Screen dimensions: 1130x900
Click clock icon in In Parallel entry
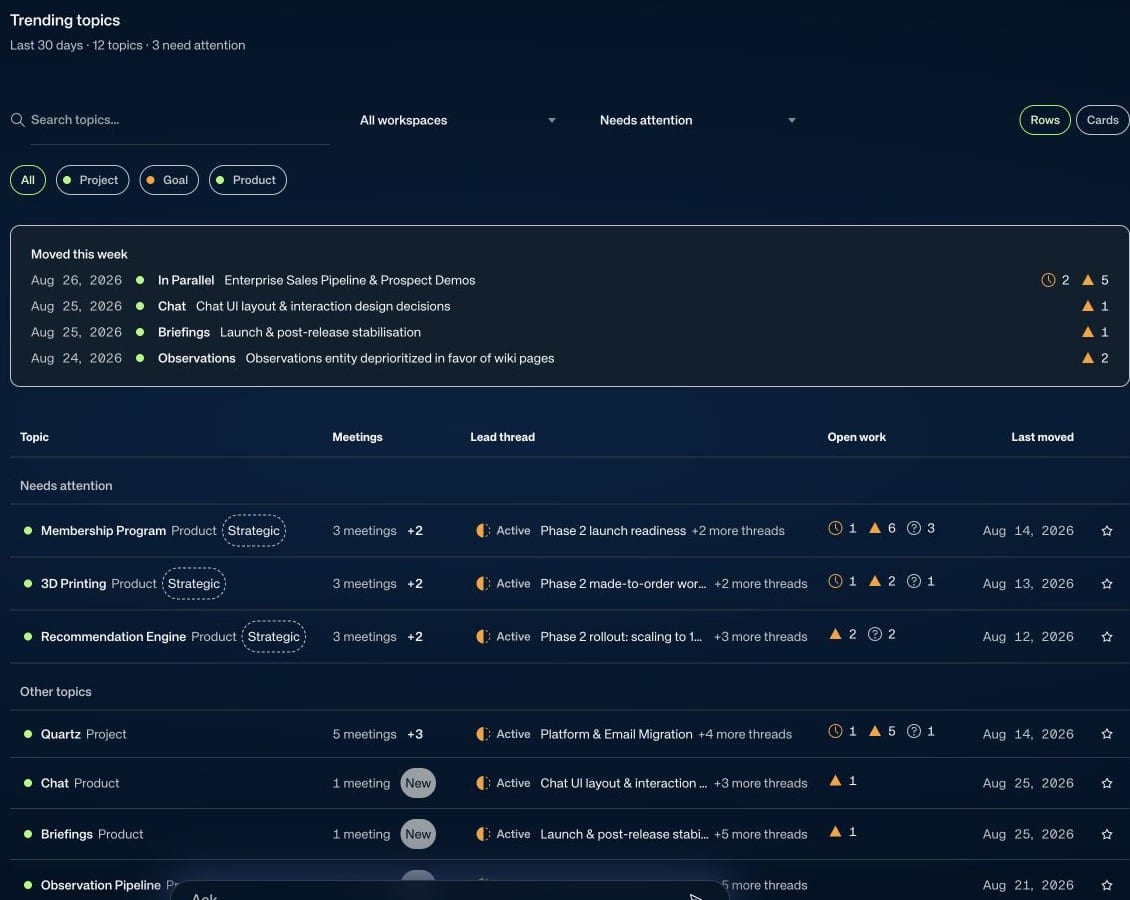[1049, 280]
